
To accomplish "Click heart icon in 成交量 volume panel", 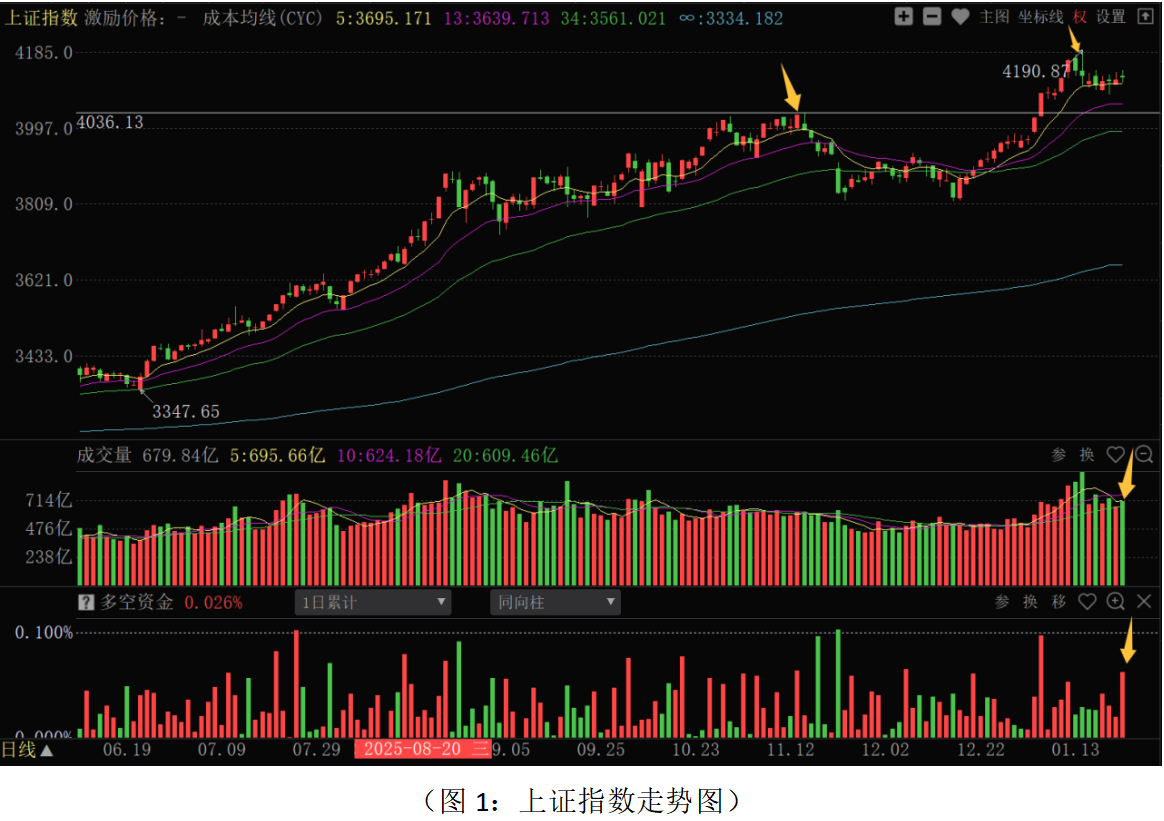I will [1116, 455].
